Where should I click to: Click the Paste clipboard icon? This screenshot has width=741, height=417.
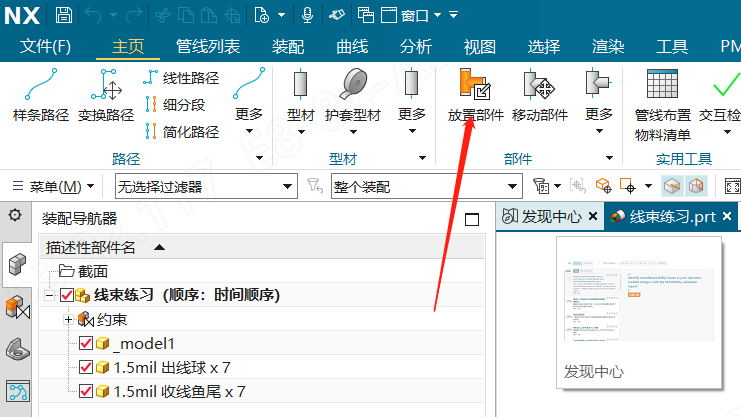pyautogui.click(x=209, y=15)
